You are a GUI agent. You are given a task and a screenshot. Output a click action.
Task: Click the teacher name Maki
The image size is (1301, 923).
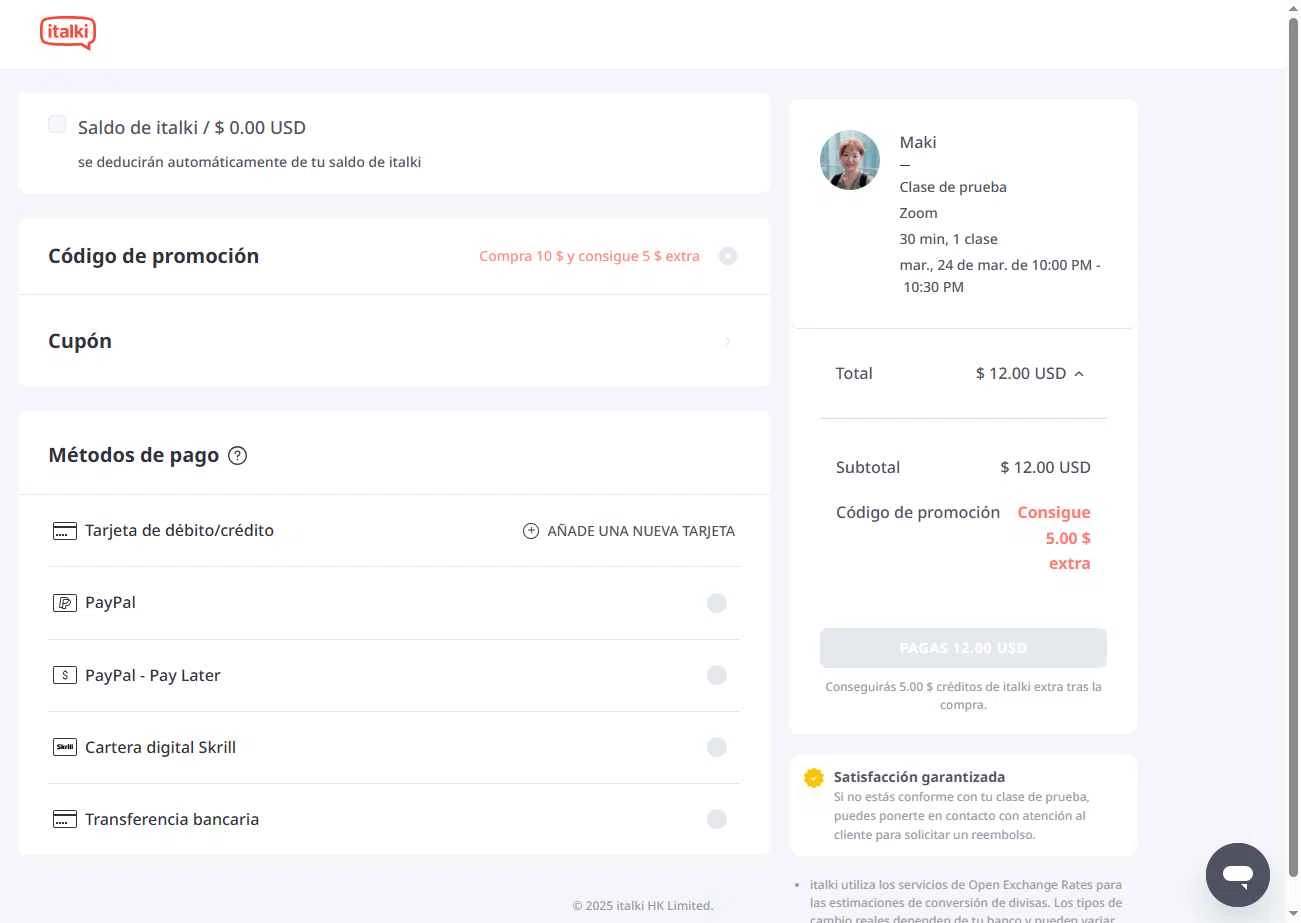(918, 142)
